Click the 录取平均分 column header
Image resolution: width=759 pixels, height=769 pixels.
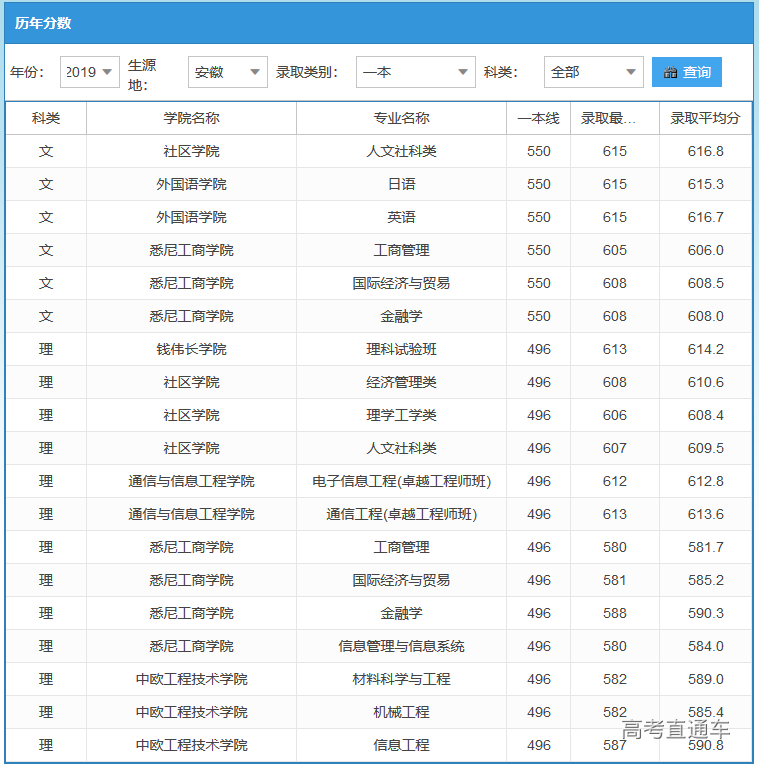(x=705, y=118)
